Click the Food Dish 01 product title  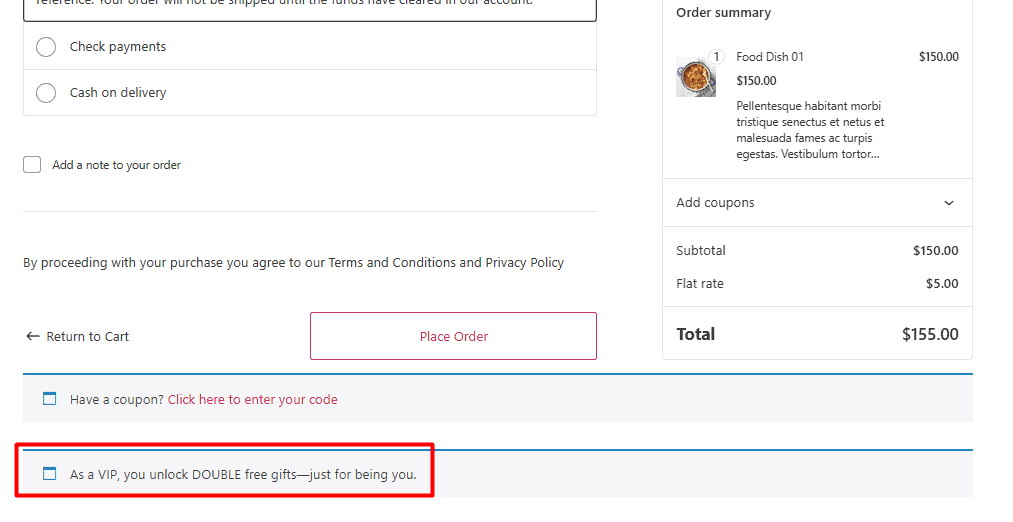click(x=770, y=57)
